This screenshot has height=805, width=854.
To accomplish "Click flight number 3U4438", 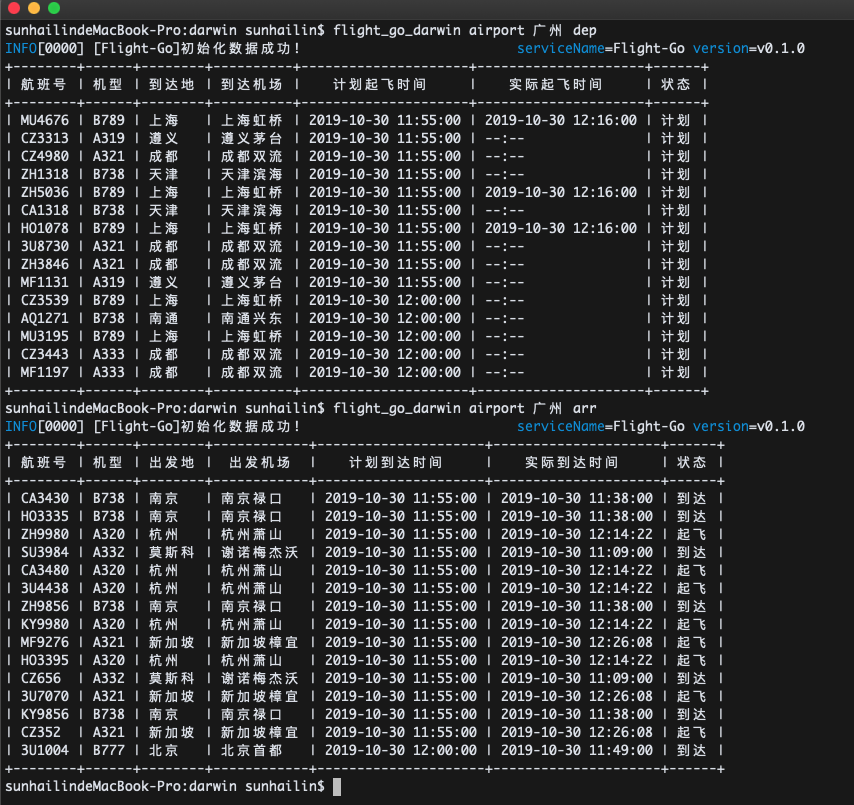I will pos(45,588).
